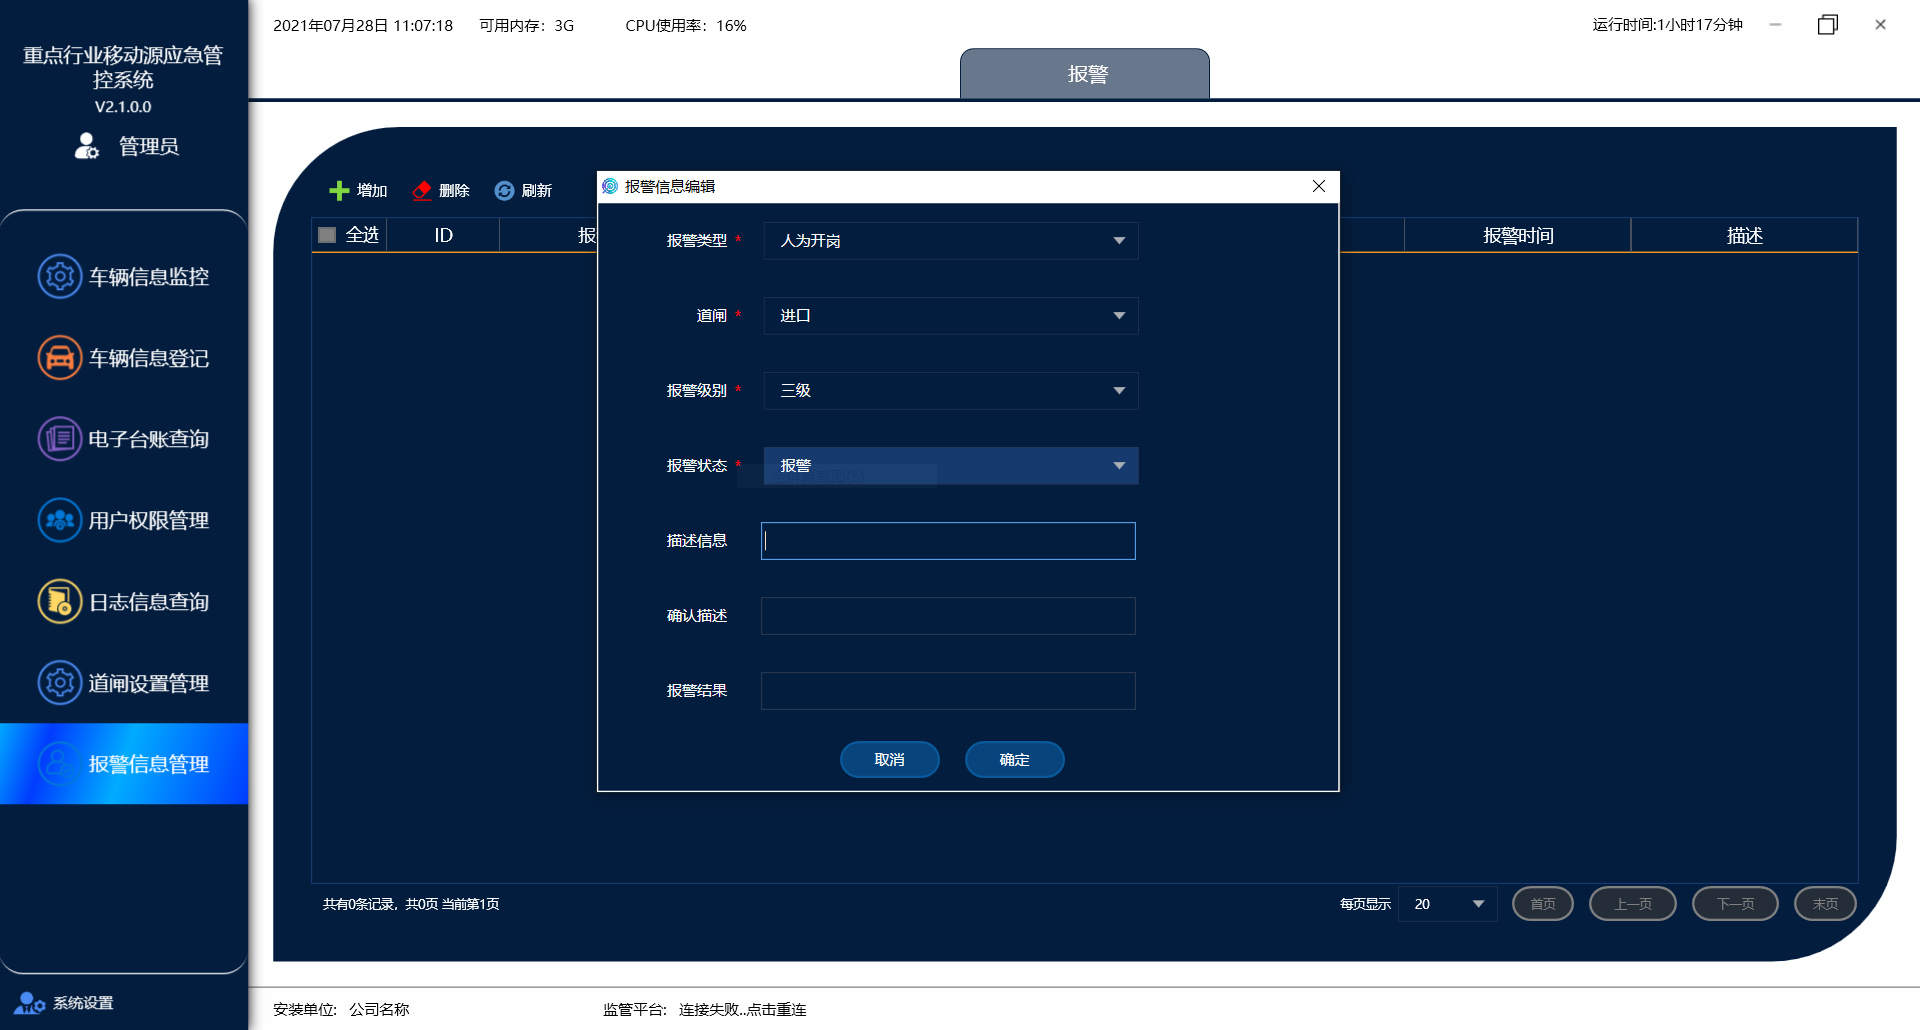Switch to the 报警 tab at top

1085,74
